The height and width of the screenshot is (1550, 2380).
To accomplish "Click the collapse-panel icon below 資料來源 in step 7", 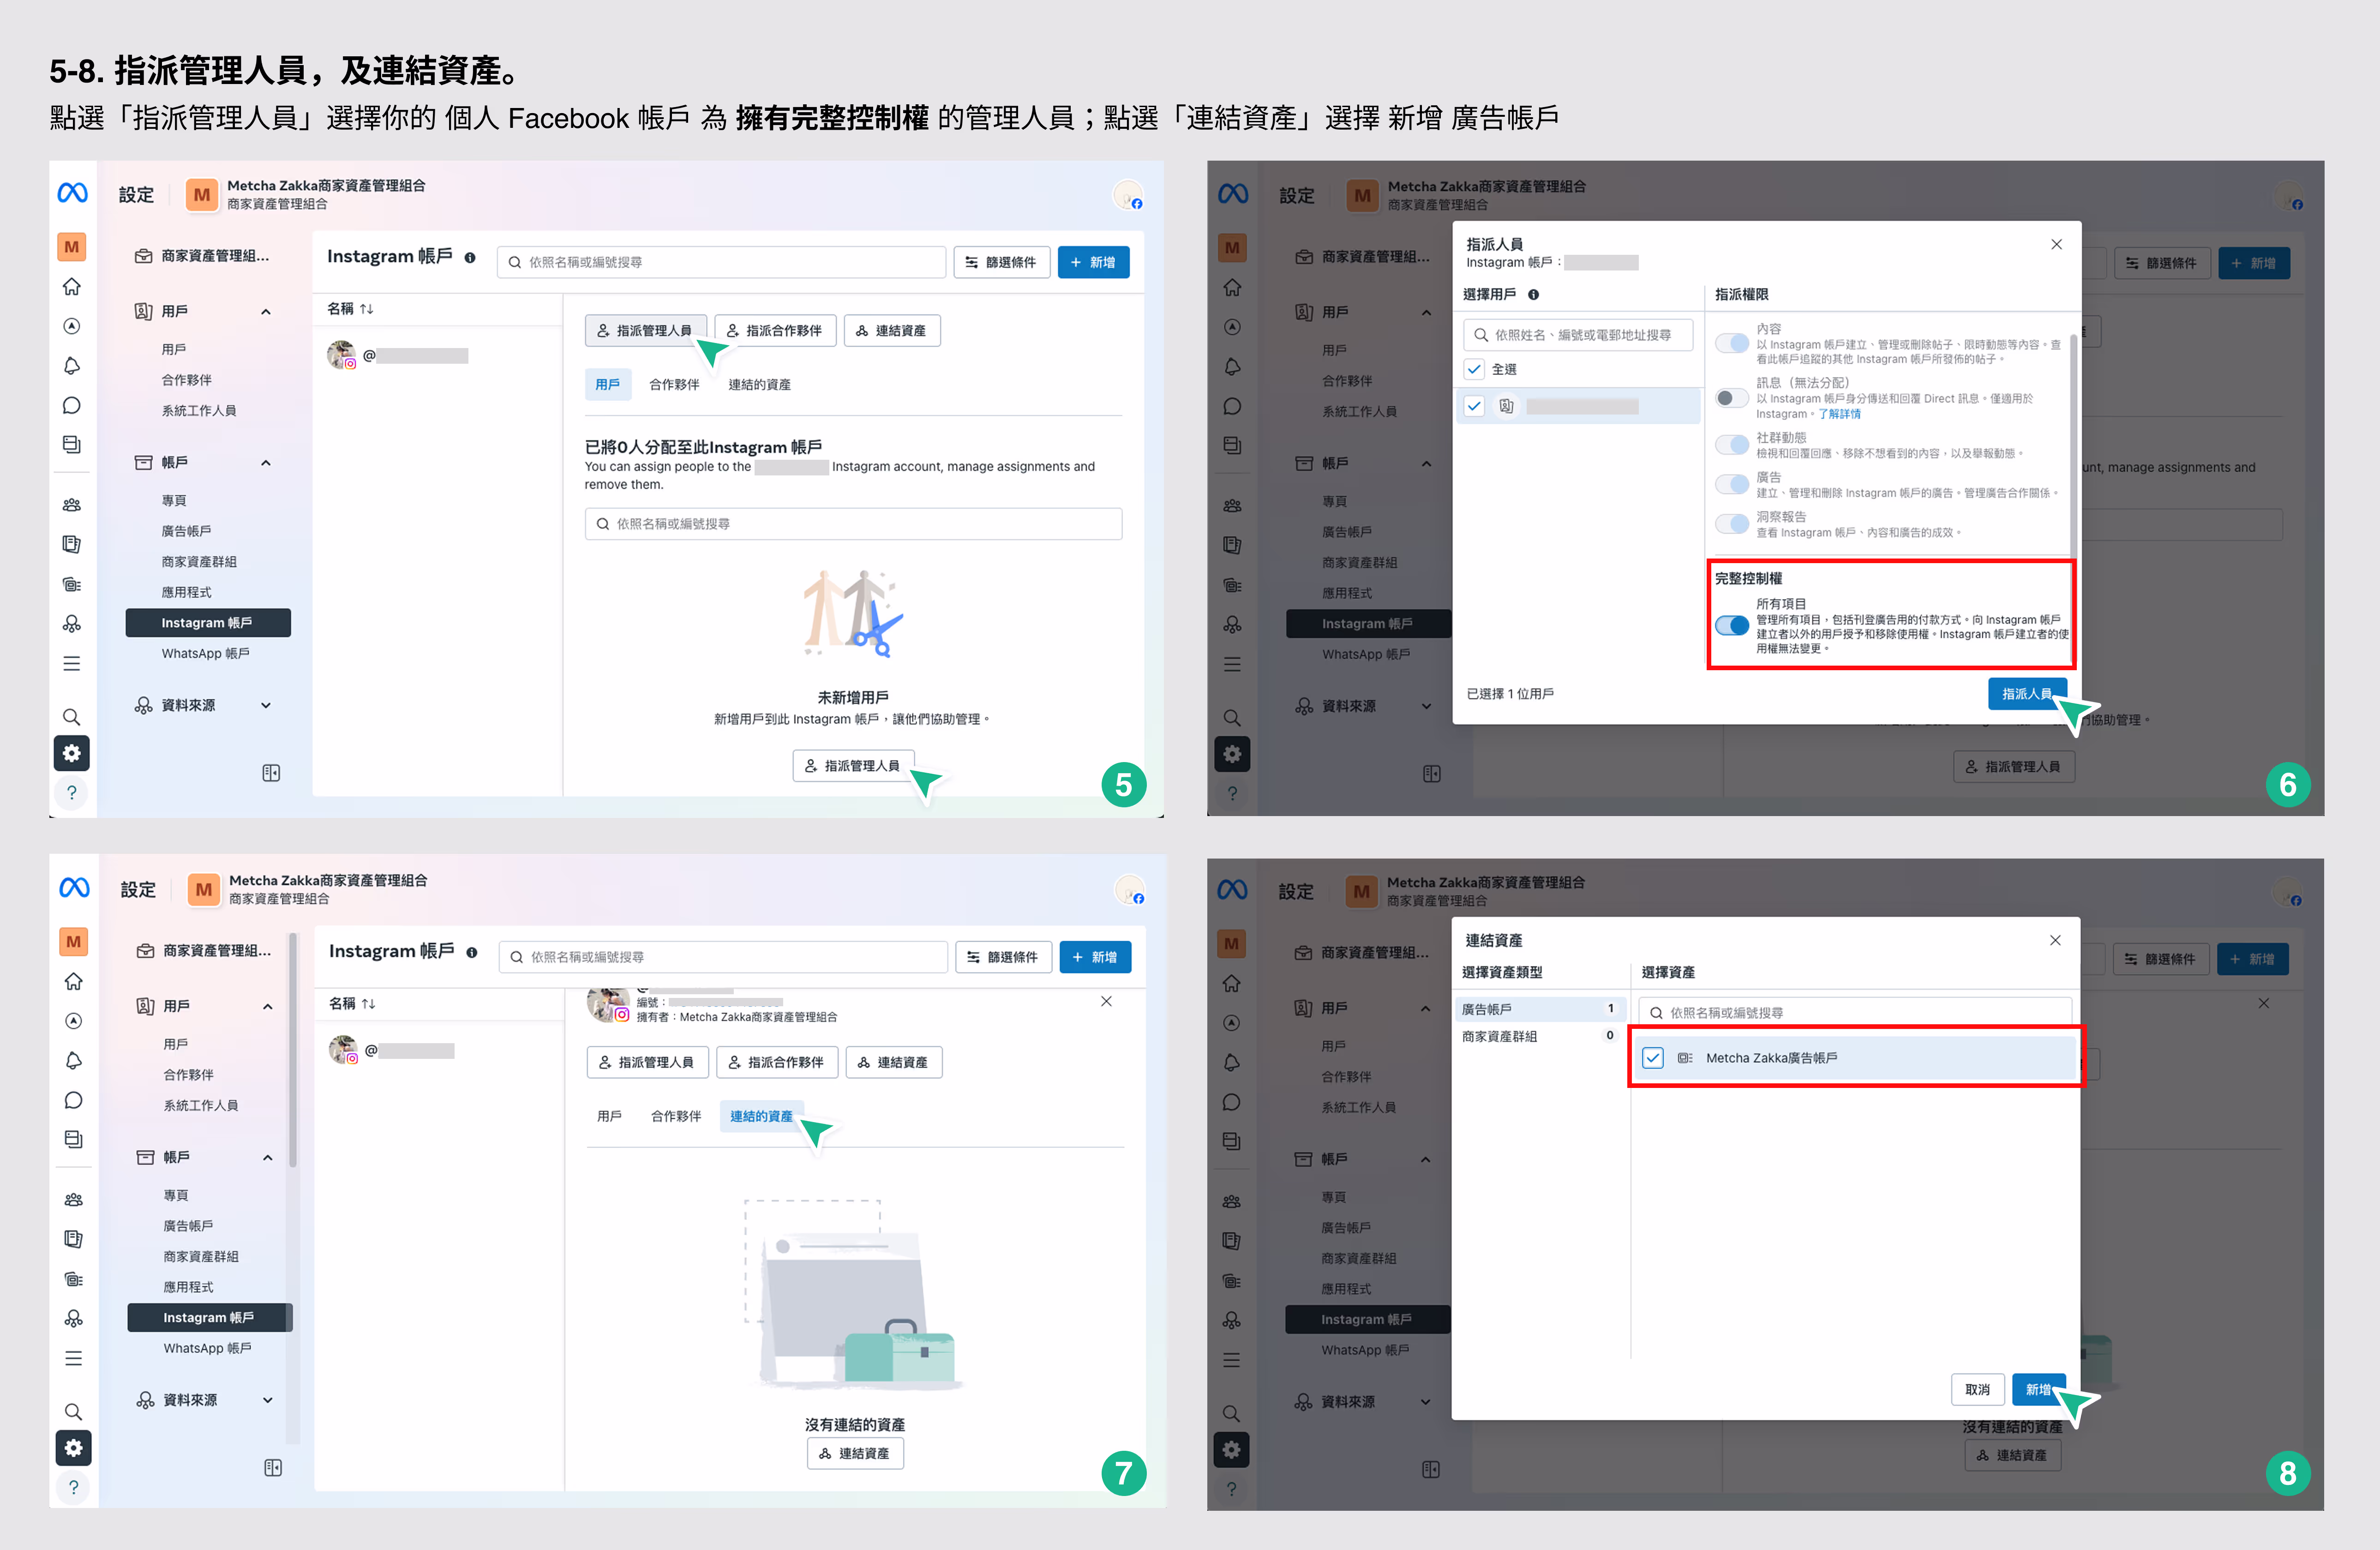I will click(273, 1468).
